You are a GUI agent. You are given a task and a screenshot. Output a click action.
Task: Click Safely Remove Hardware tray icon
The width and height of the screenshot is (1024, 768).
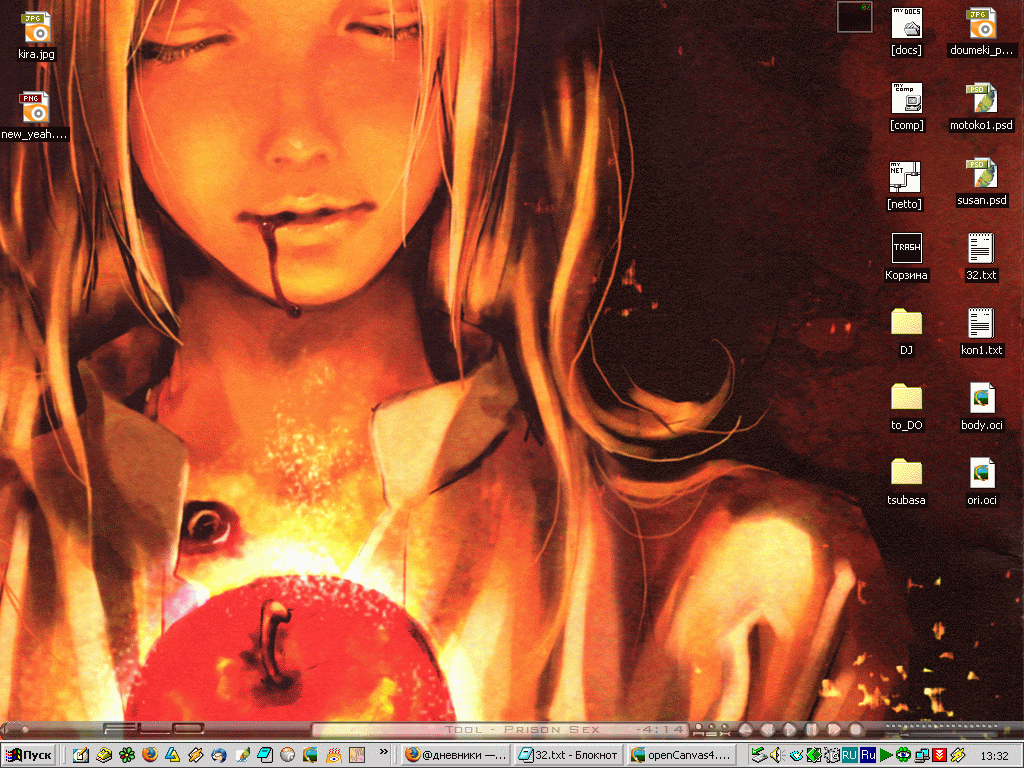pos(759,756)
